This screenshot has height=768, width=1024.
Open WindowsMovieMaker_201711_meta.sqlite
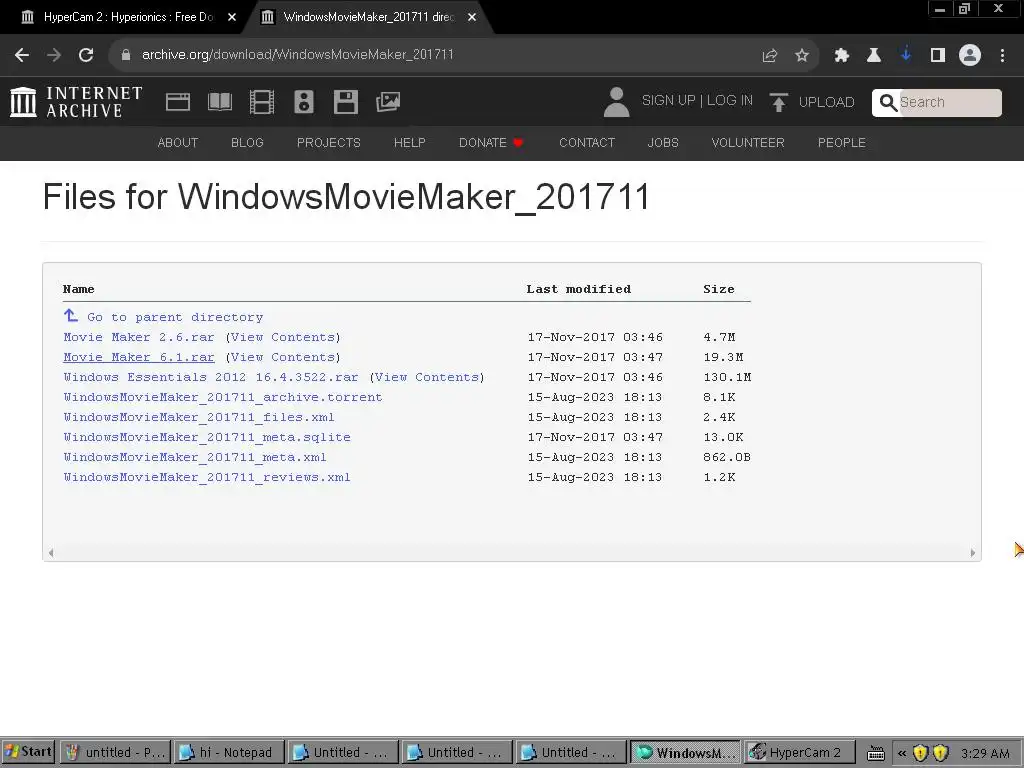[207, 438]
